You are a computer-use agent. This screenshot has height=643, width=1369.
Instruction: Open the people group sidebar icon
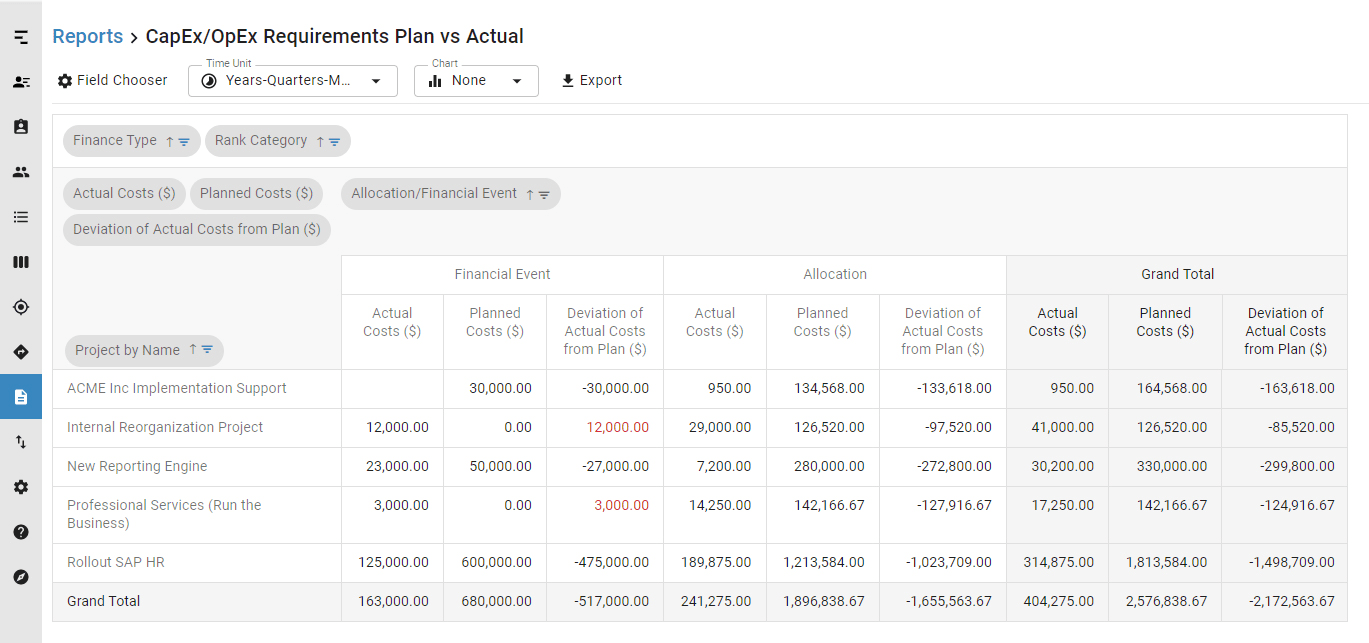[x=21, y=172]
